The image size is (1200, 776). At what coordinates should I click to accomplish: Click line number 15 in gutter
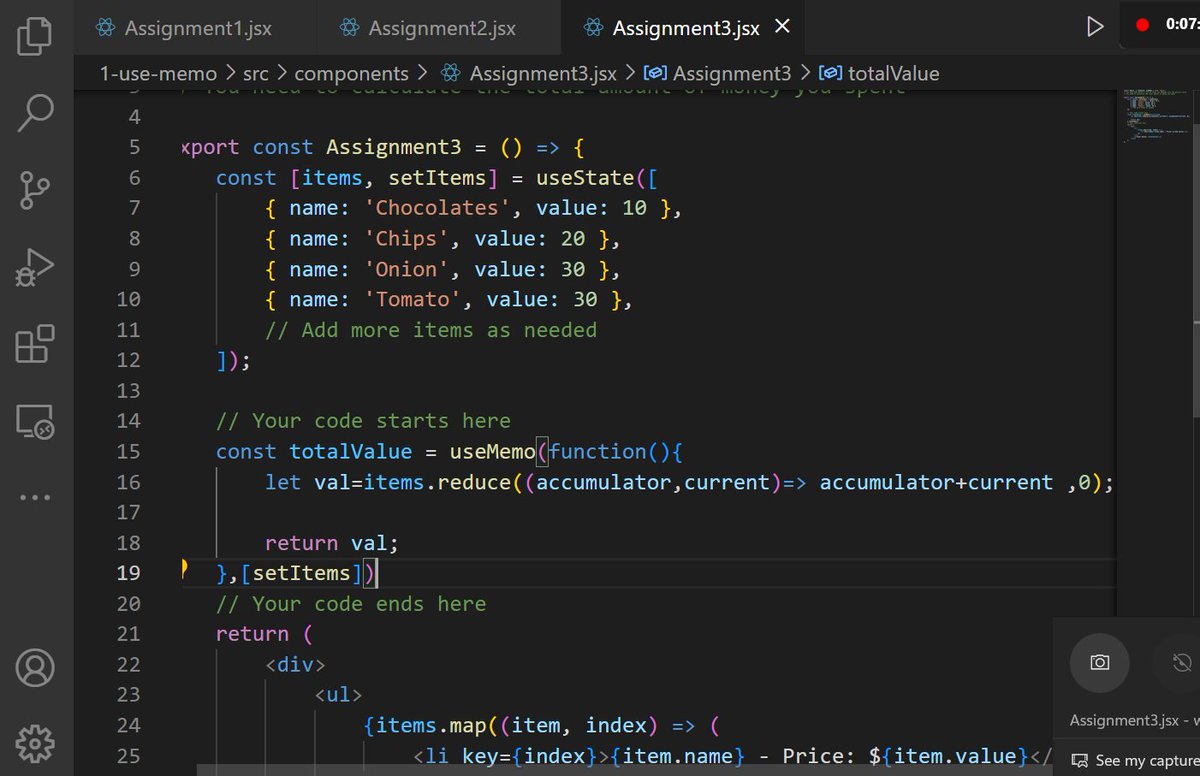pyautogui.click(x=129, y=451)
